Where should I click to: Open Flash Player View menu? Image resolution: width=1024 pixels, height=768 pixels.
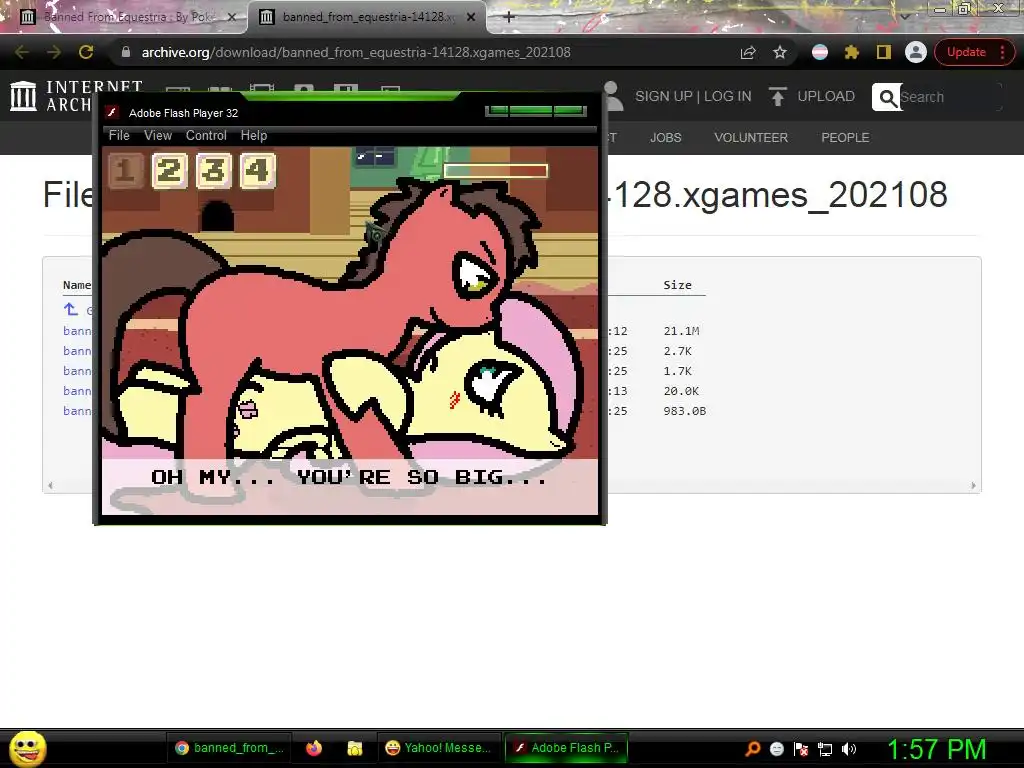158,135
